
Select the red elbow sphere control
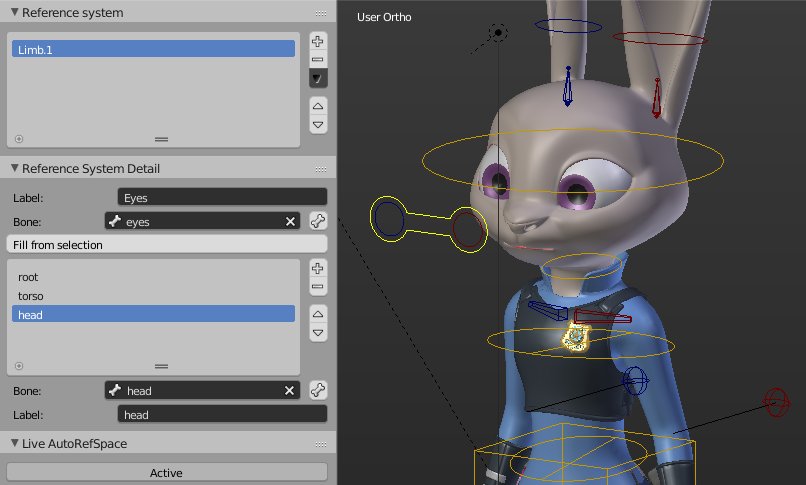(776, 402)
